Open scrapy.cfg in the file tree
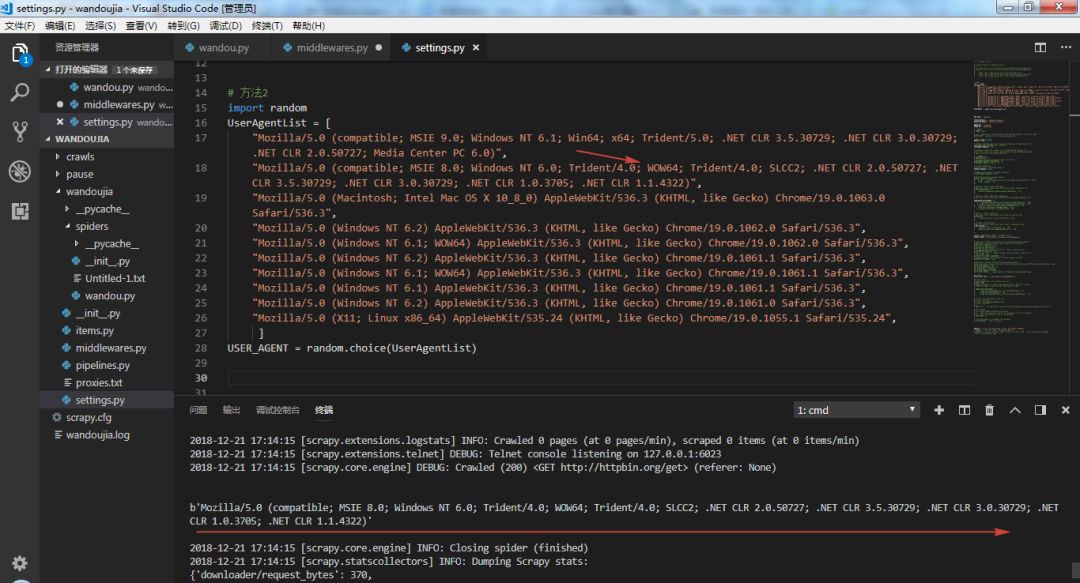Image resolution: width=1080 pixels, height=583 pixels. [107, 418]
